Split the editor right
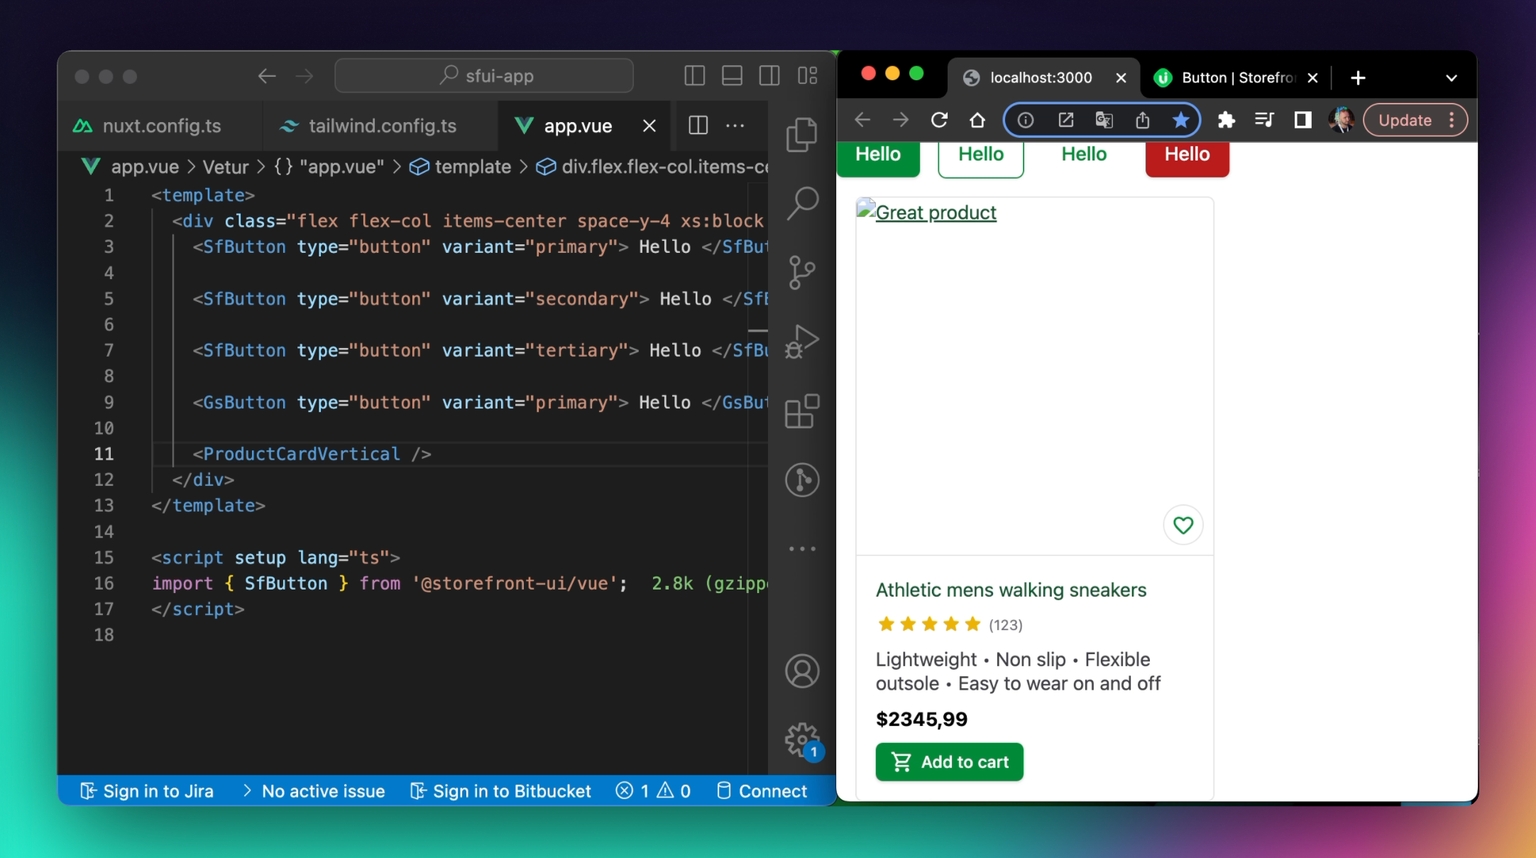Screen dimensions: 1536x858 [698, 126]
